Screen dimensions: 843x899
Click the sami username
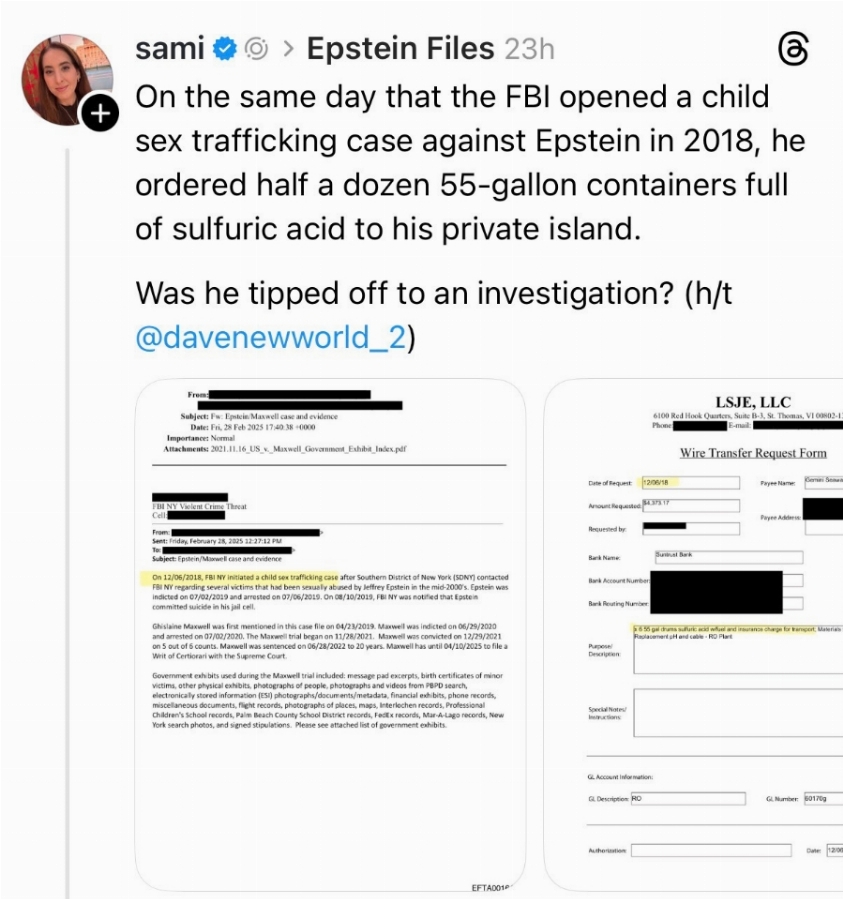click(170, 48)
